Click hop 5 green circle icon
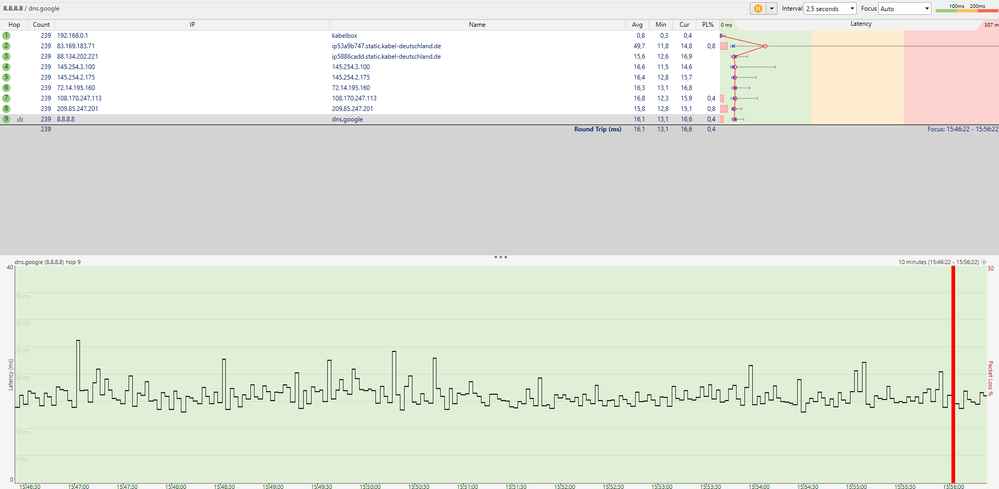999x489 pixels. pyautogui.click(x=5, y=77)
